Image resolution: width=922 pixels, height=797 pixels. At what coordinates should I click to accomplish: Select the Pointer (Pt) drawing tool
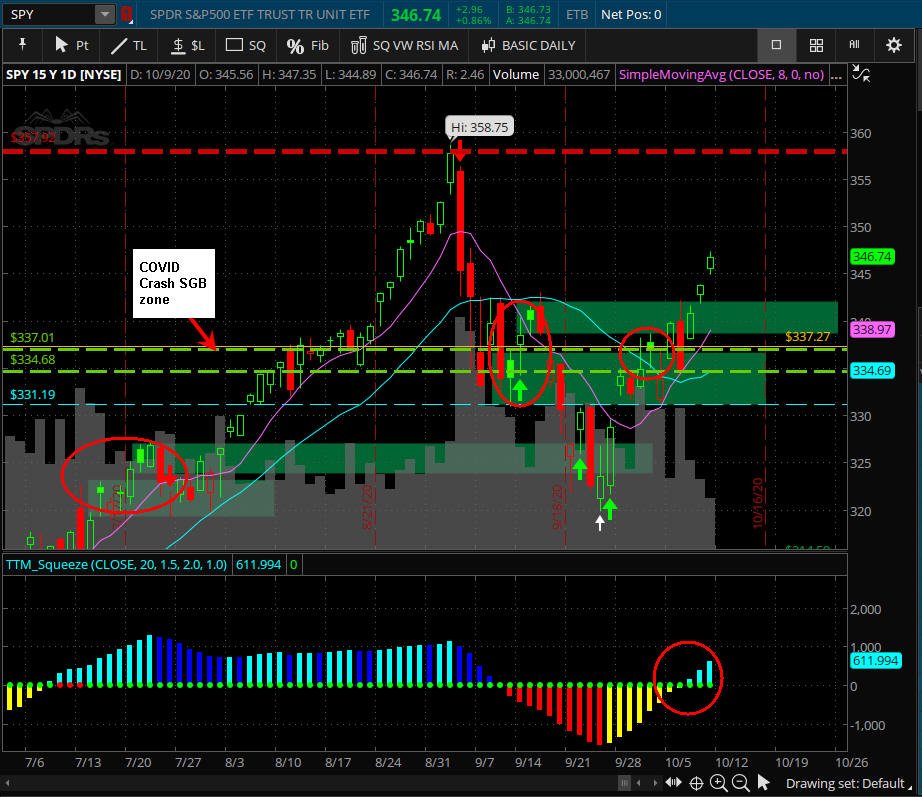[72, 45]
